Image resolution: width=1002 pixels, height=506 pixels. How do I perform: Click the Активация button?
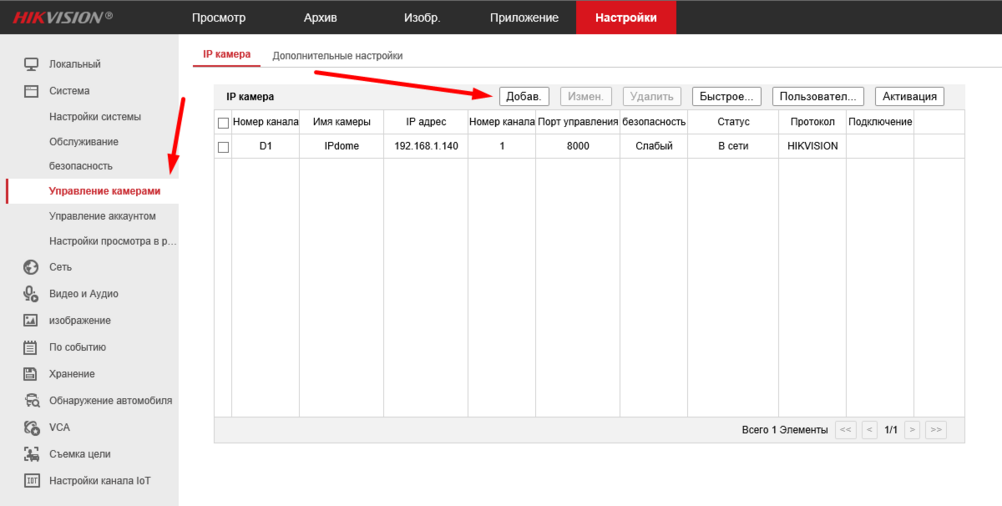[x=909, y=96]
